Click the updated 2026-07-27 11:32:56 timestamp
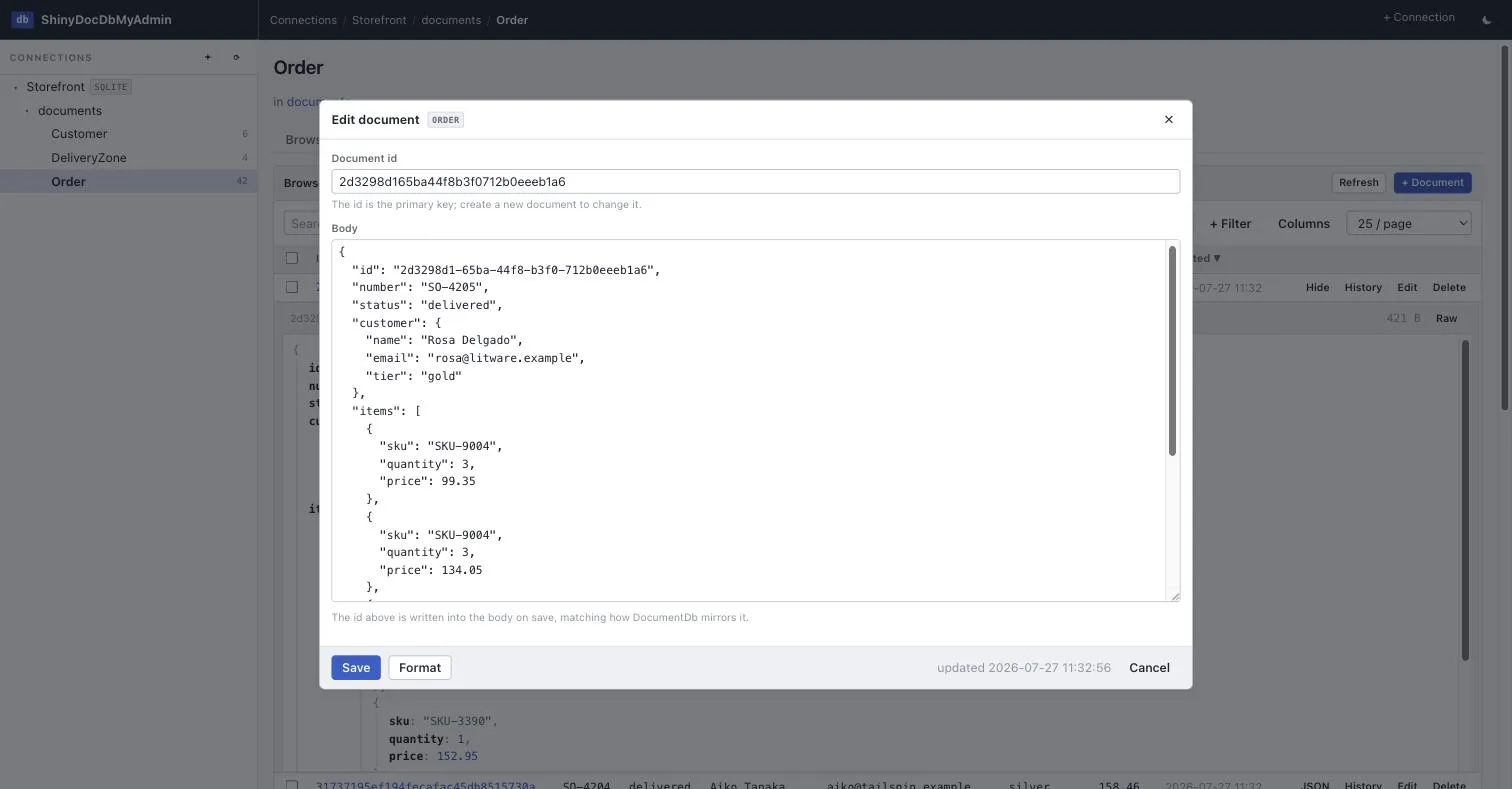 [1023, 668]
